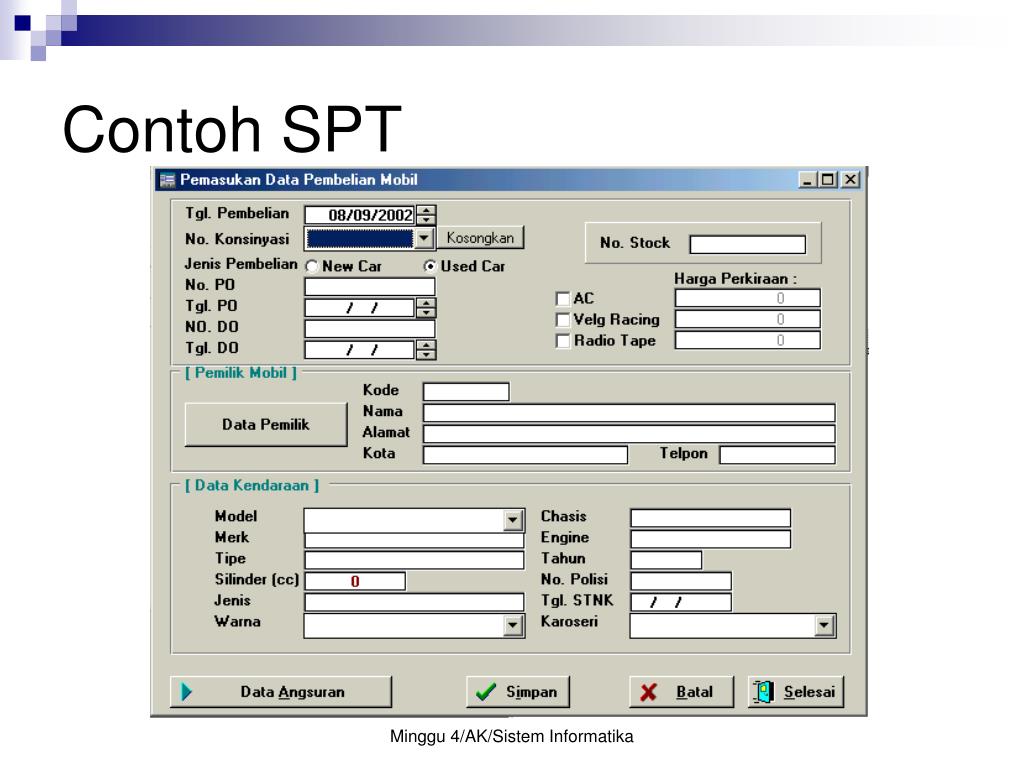Click the 'Jenis Pembelian' label
The image size is (1024, 768).
(x=241, y=264)
